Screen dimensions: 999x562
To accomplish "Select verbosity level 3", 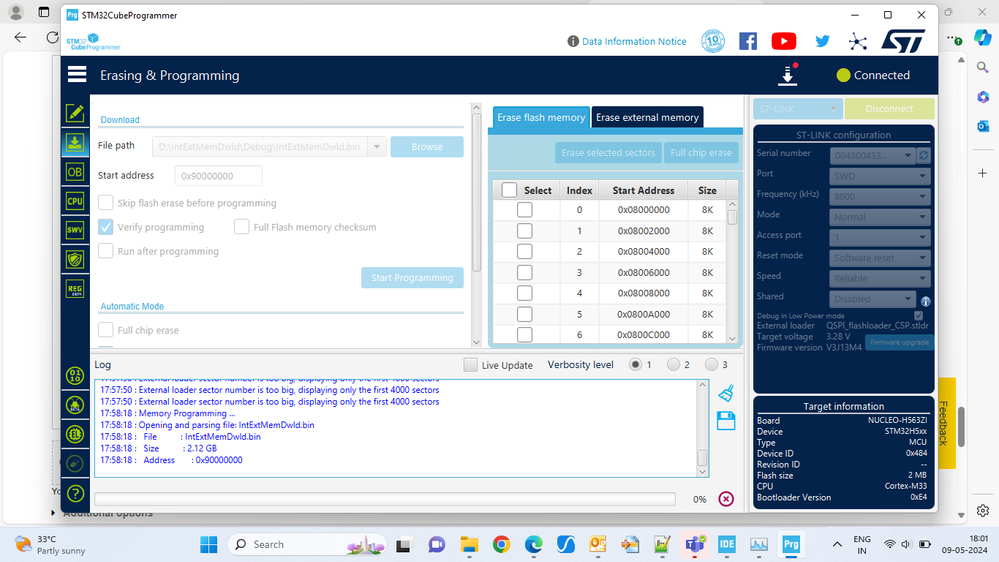I will (712, 364).
